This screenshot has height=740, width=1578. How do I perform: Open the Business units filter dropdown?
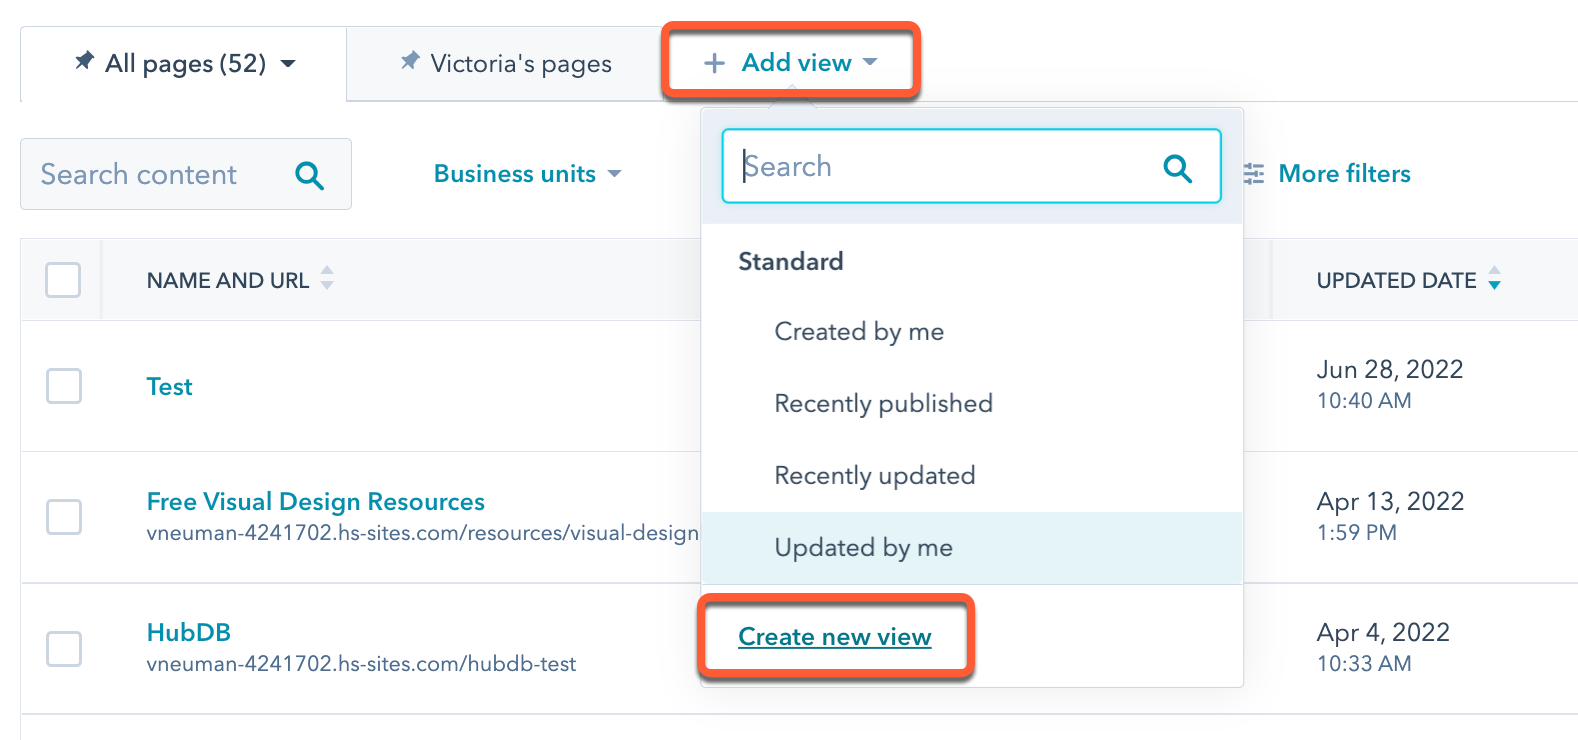527,174
